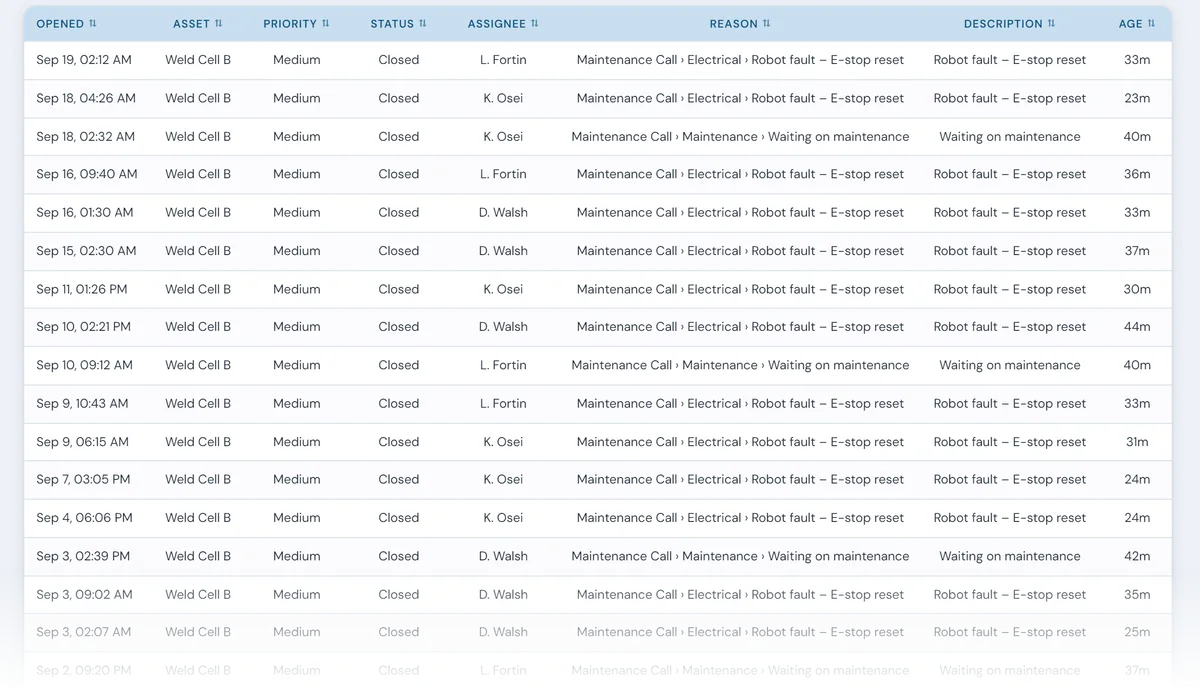
Task: Click assignee K. Osei in Sep 18, 04:26 AM row
Action: [503, 98]
